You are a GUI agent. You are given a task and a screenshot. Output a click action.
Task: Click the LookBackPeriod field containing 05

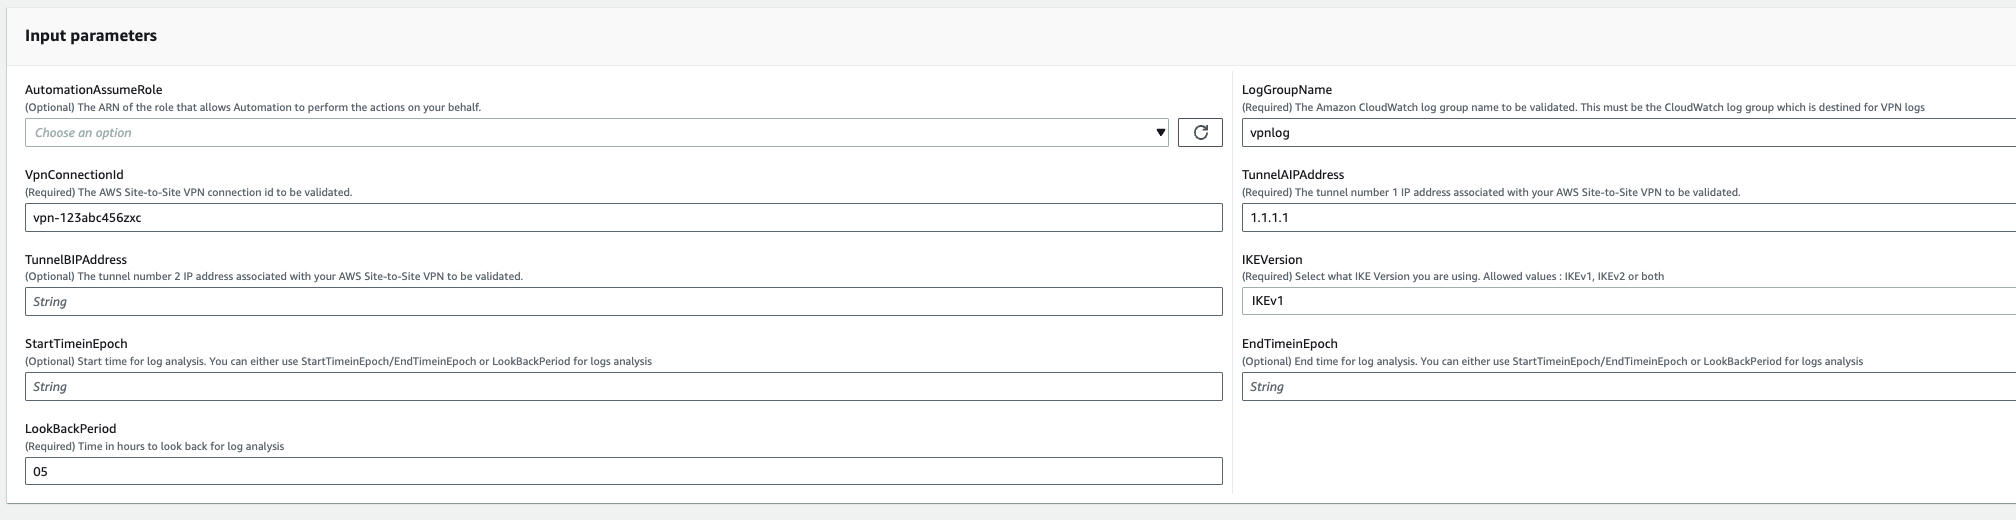[623, 471]
